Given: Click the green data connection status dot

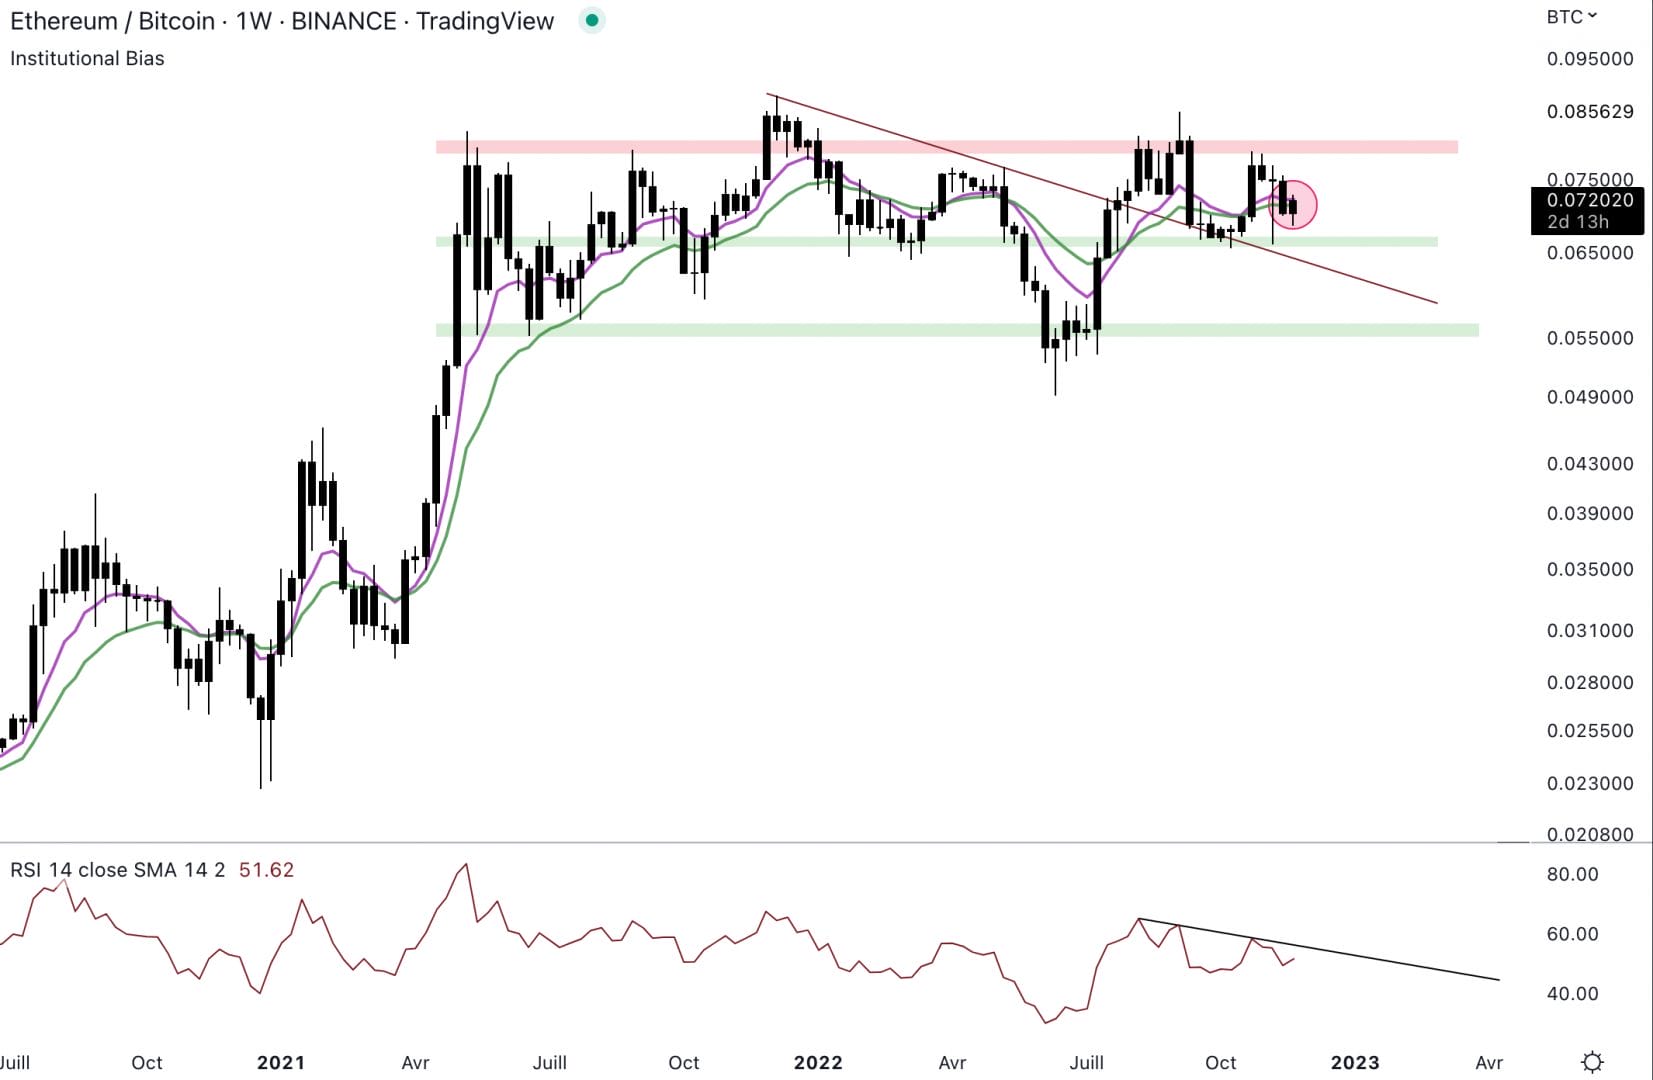Looking at the screenshot, I should [x=591, y=19].
